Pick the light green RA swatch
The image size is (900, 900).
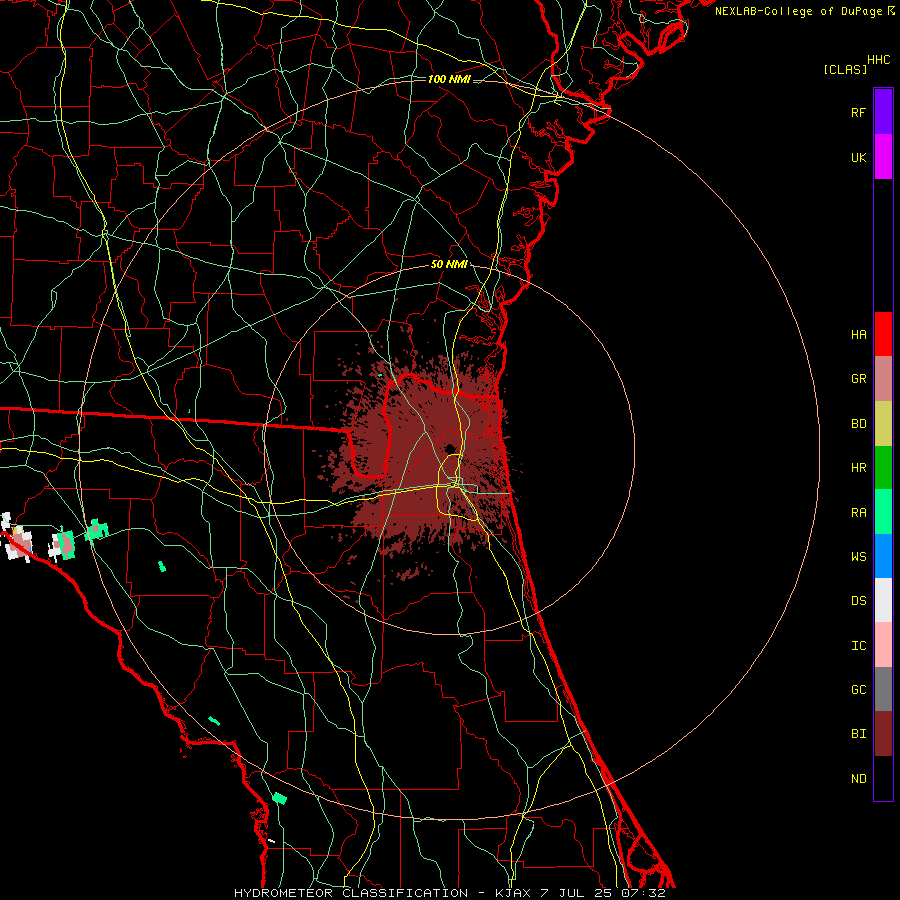pyautogui.click(x=883, y=512)
